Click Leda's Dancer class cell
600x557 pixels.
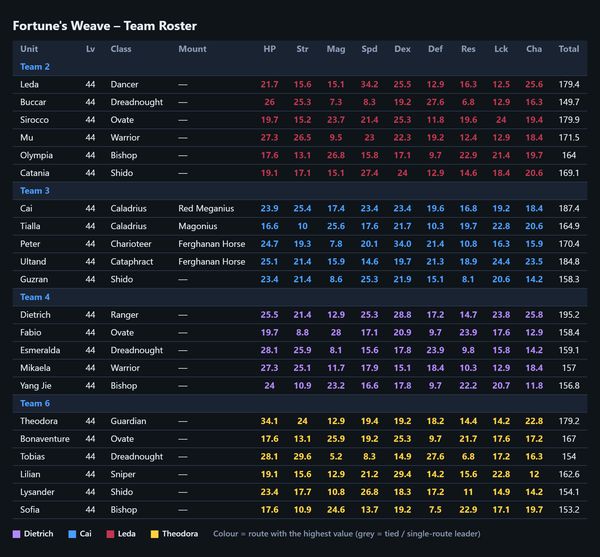tap(124, 84)
